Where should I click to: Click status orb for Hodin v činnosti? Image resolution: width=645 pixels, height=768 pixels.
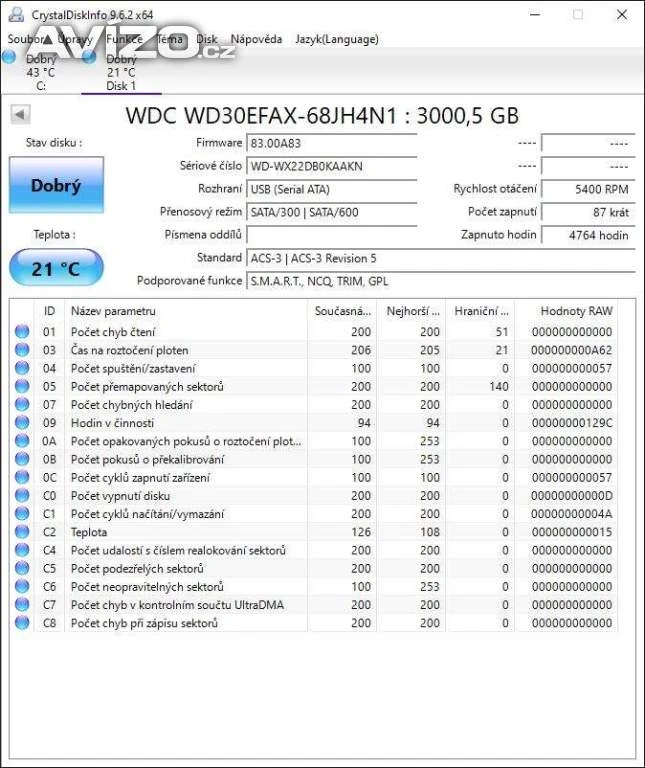coord(22,422)
